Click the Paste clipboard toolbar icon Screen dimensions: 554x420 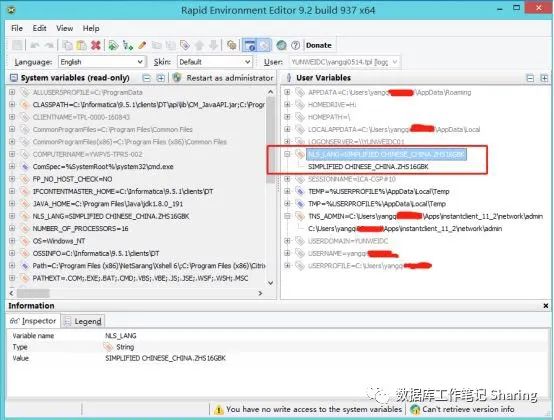point(82,45)
